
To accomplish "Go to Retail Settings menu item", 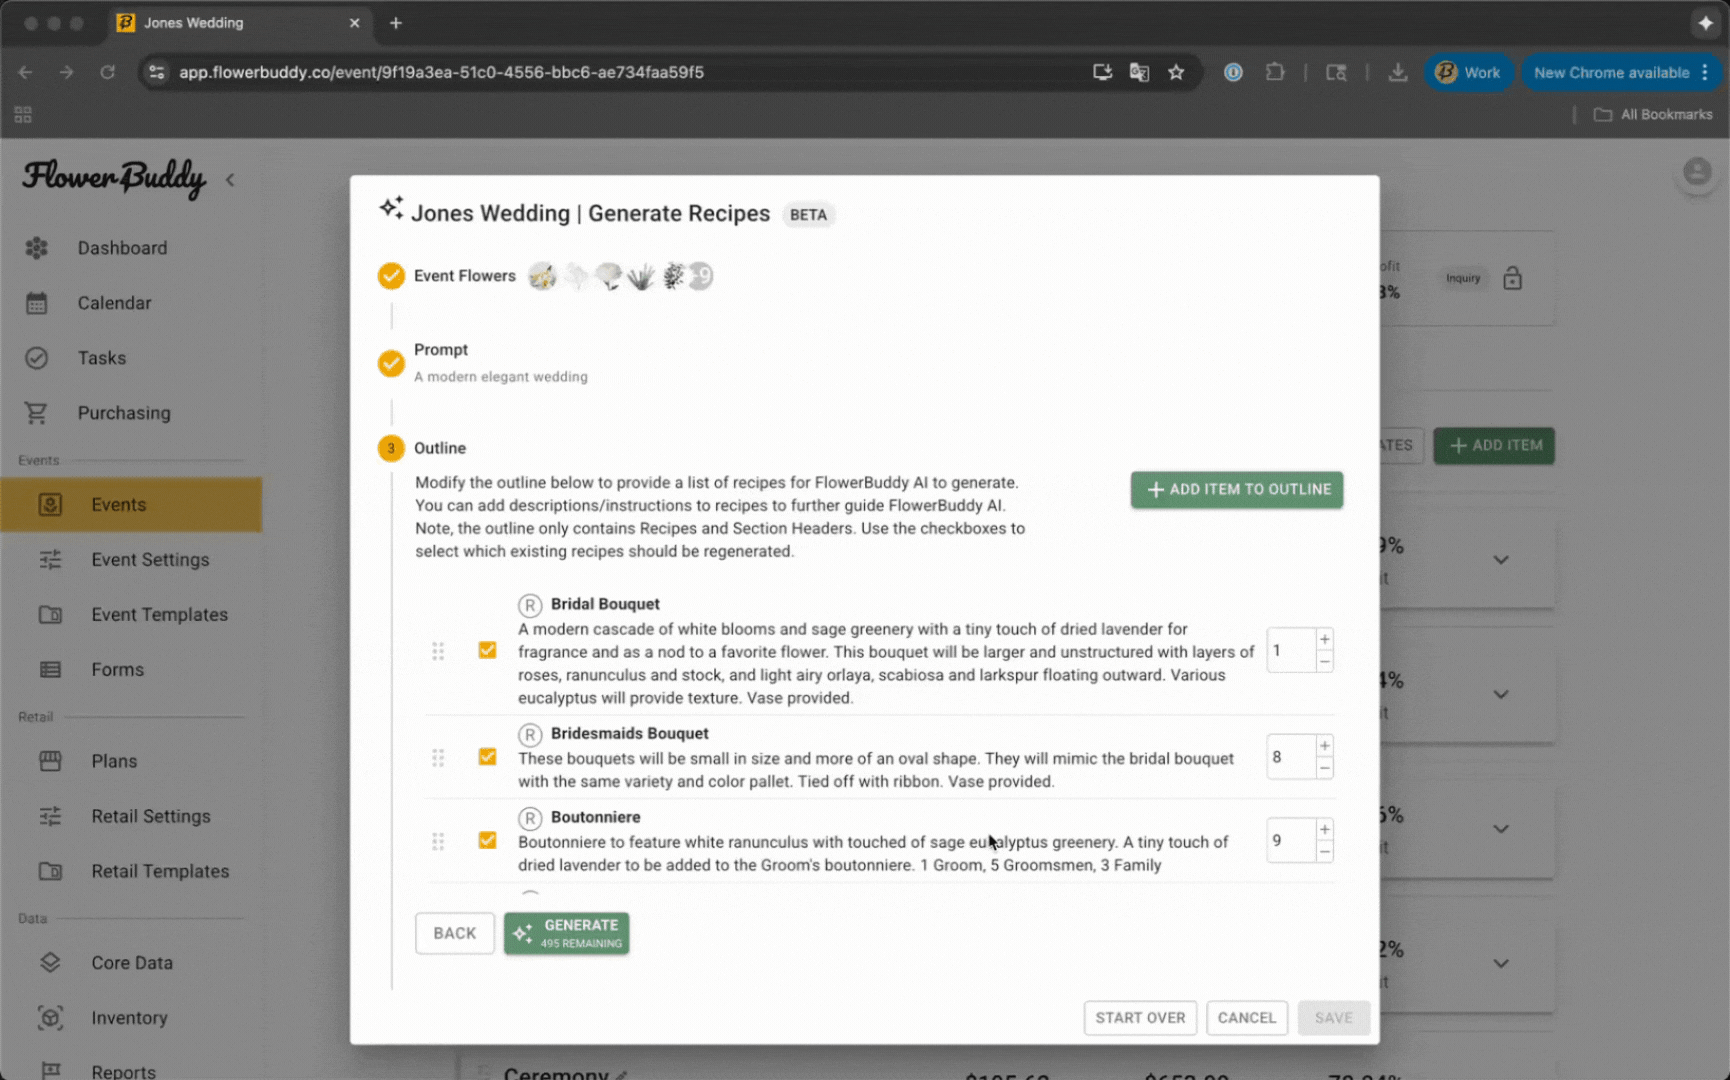I will click(x=150, y=816).
